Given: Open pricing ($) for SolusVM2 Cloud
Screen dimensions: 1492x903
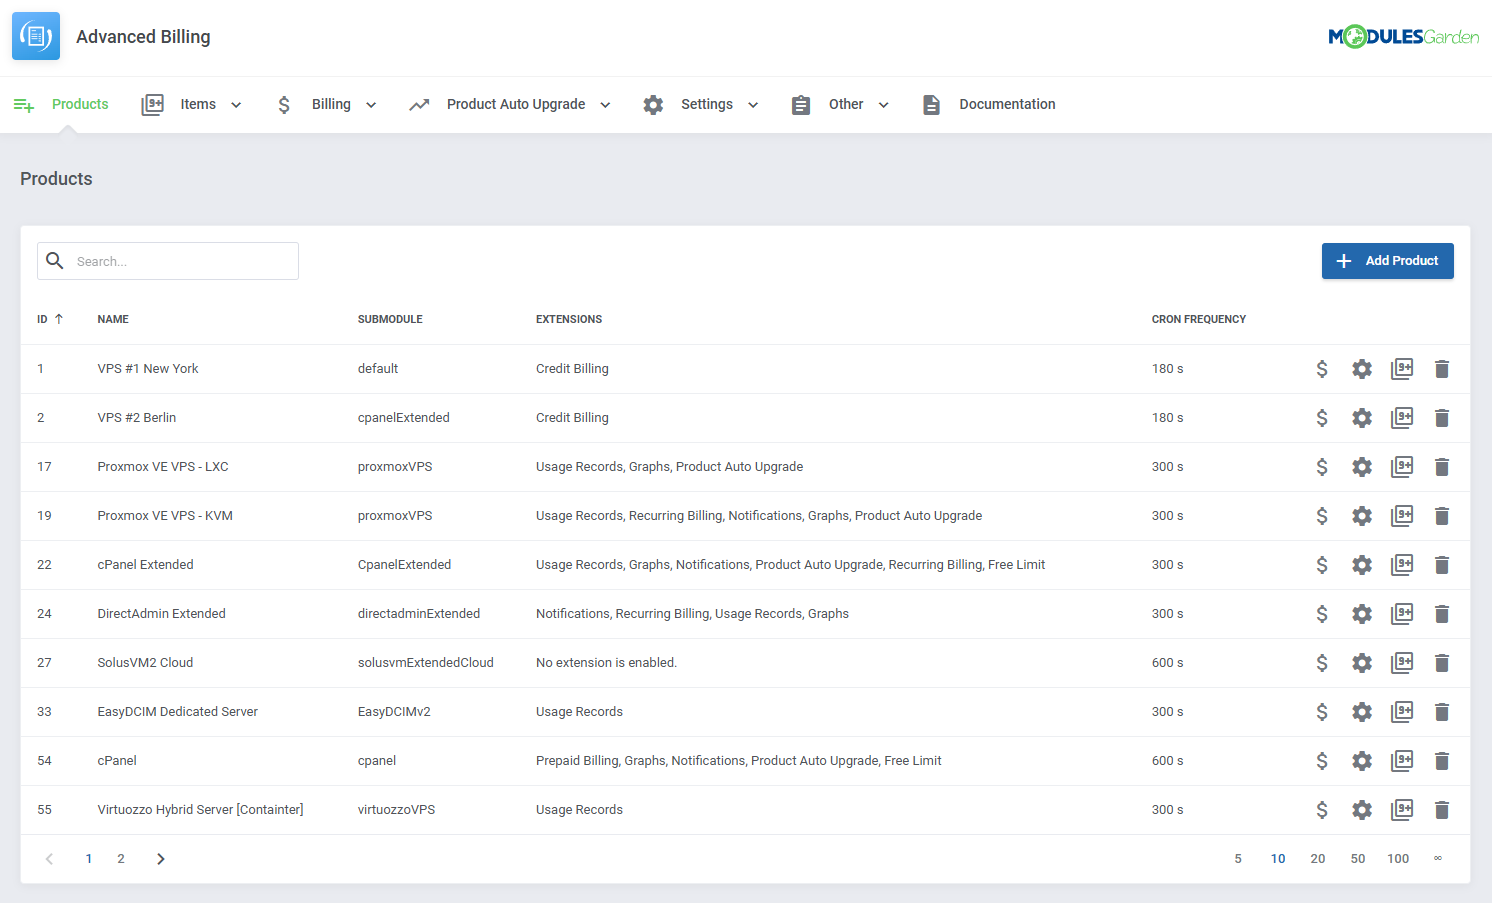Looking at the screenshot, I should tap(1322, 663).
